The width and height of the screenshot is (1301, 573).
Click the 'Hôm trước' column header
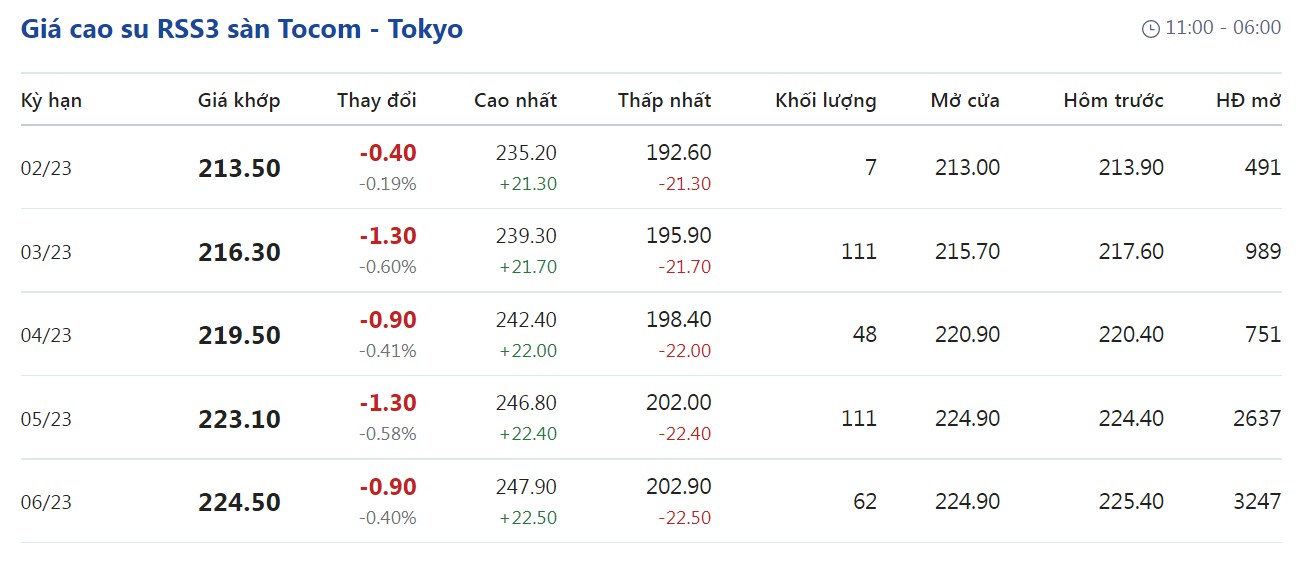[x=1114, y=100]
